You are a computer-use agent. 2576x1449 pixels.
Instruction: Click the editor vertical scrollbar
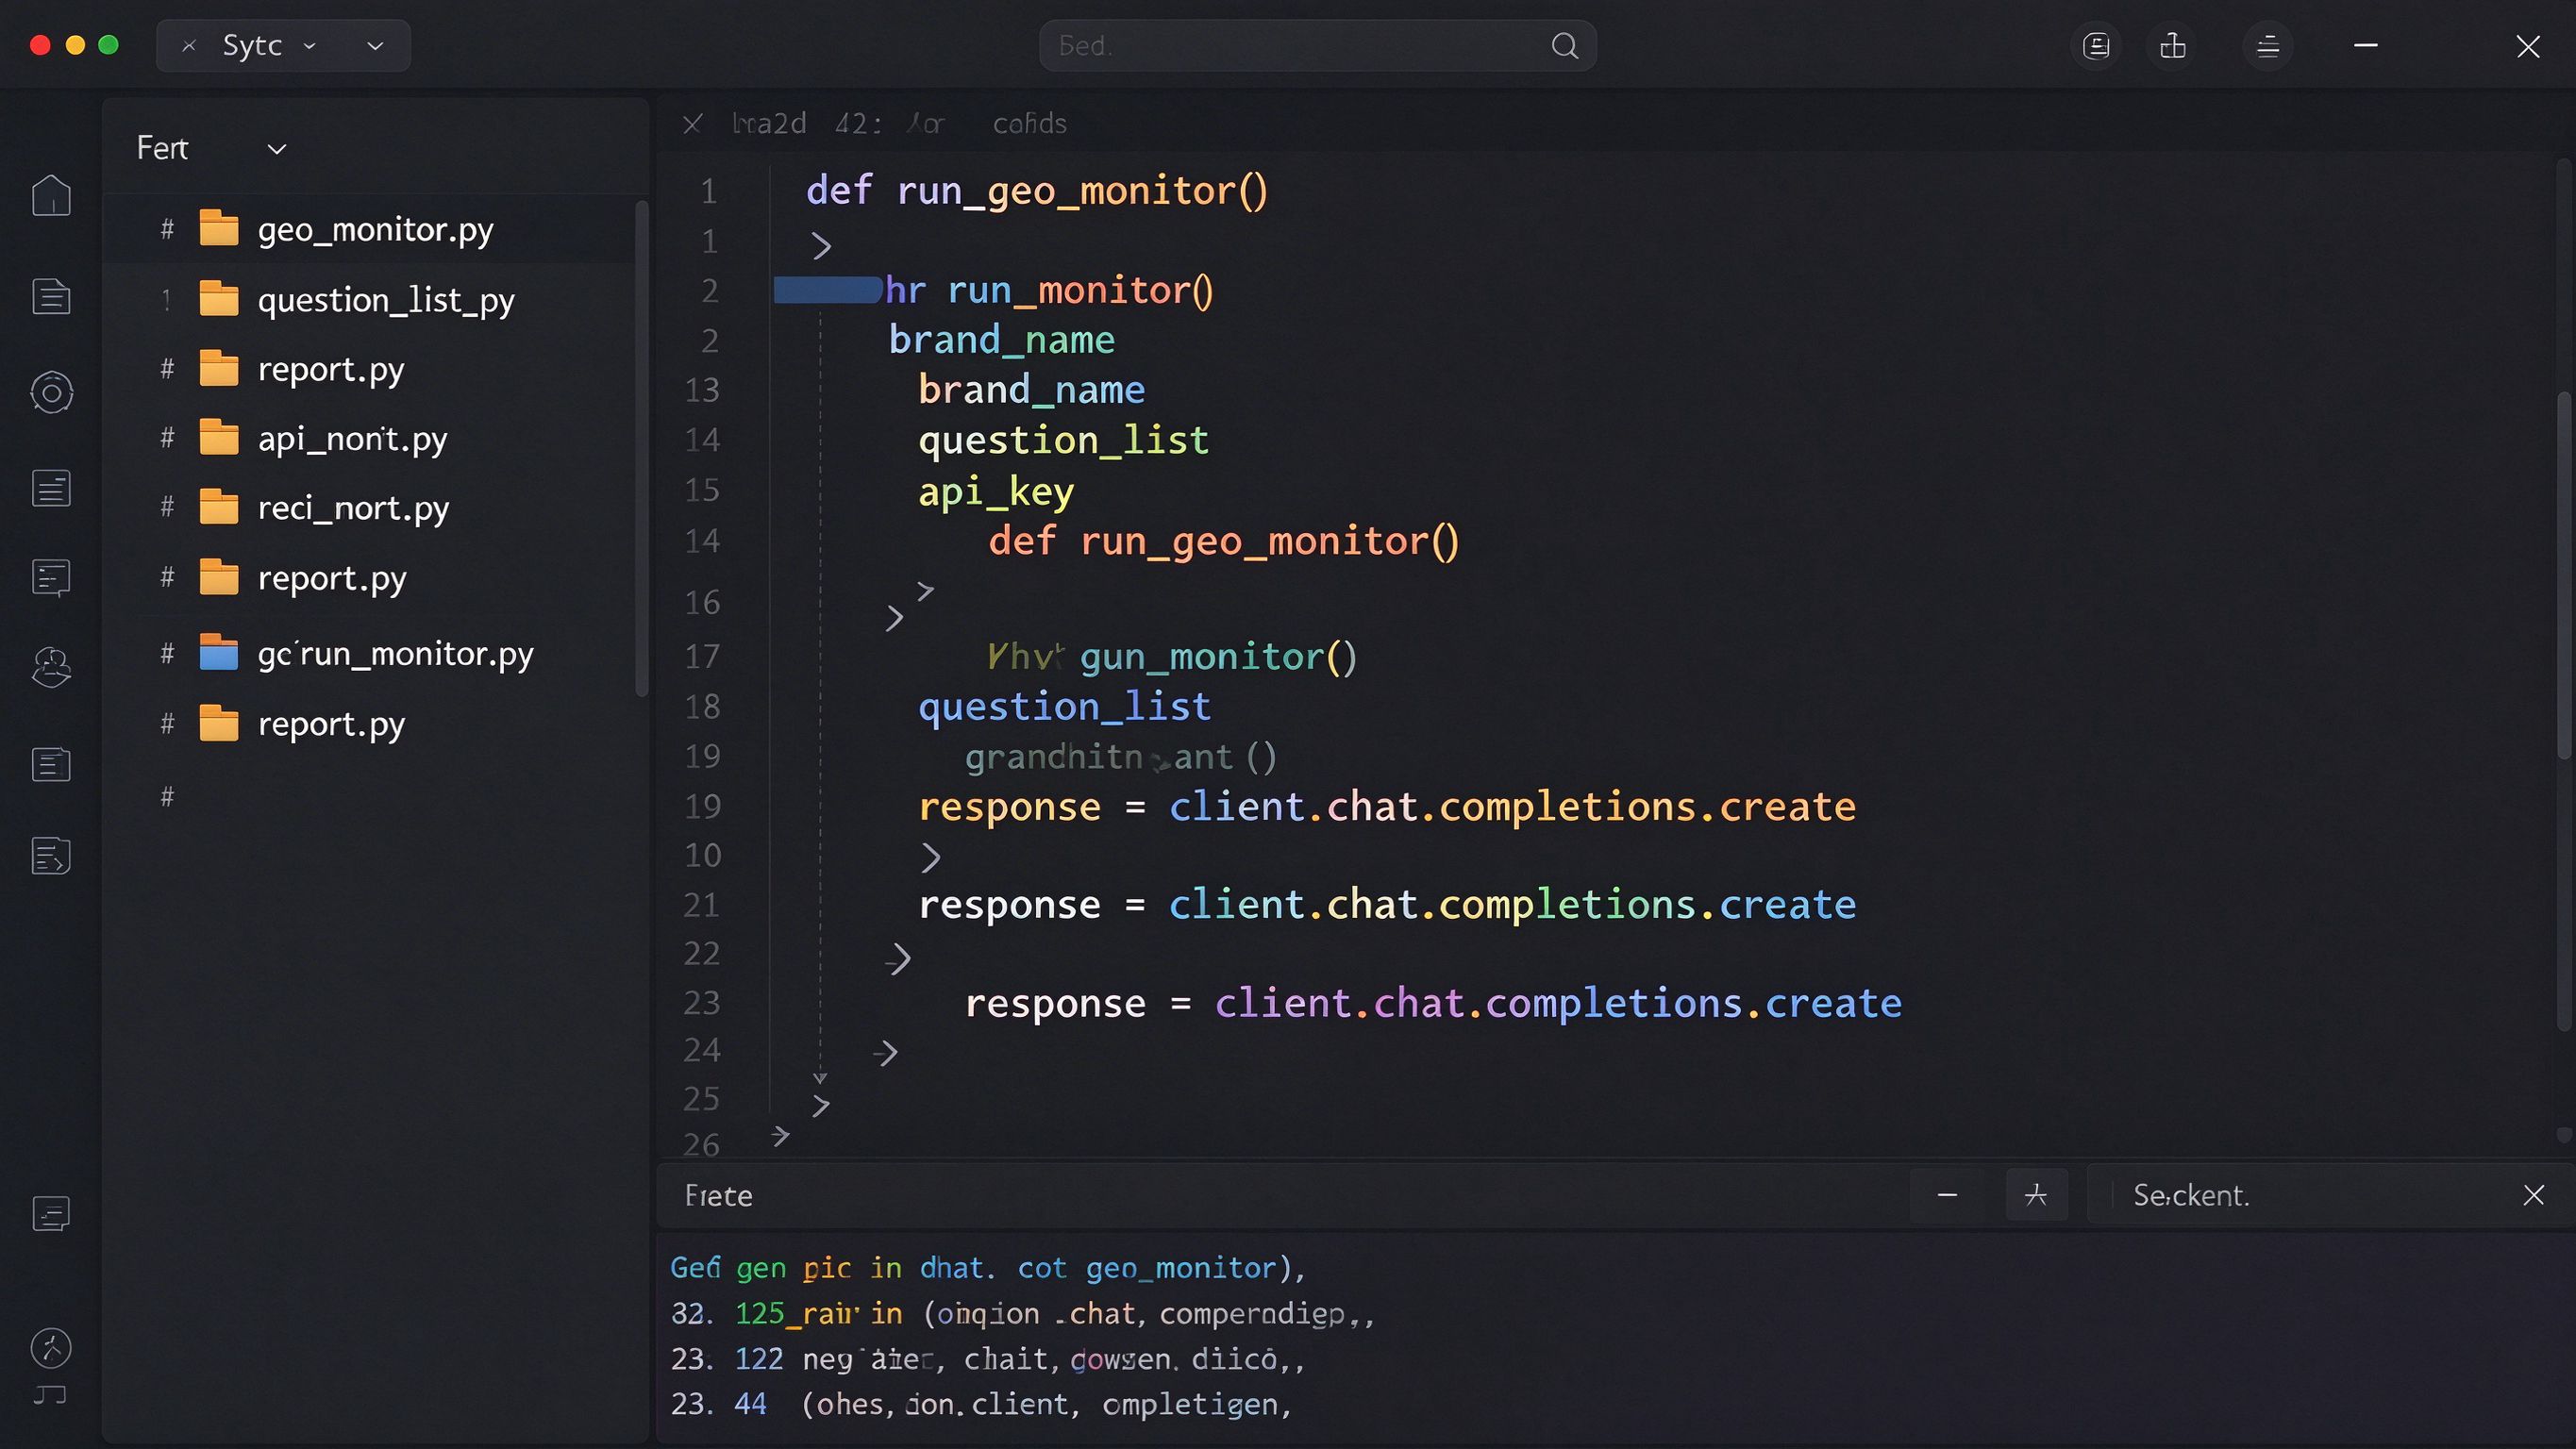[x=2564, y=575]
